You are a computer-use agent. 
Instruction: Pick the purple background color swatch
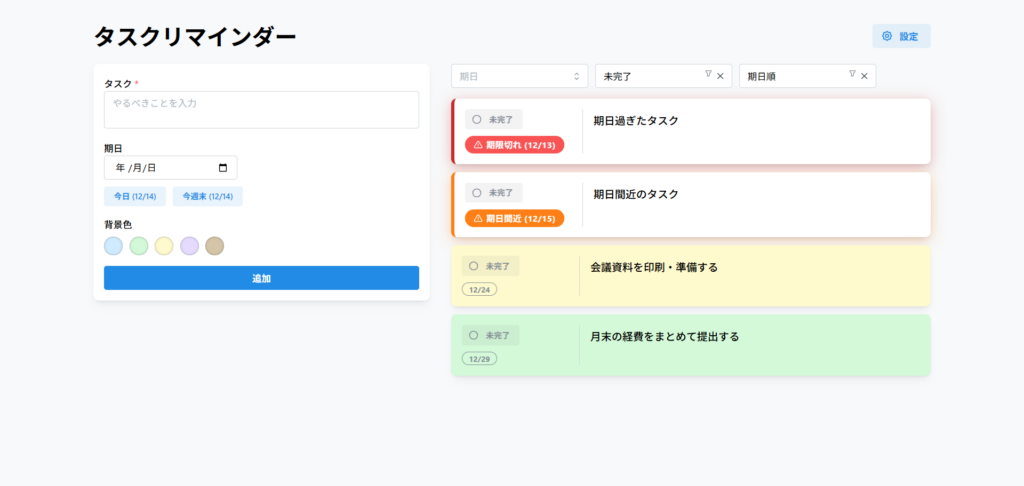point(189,246)
